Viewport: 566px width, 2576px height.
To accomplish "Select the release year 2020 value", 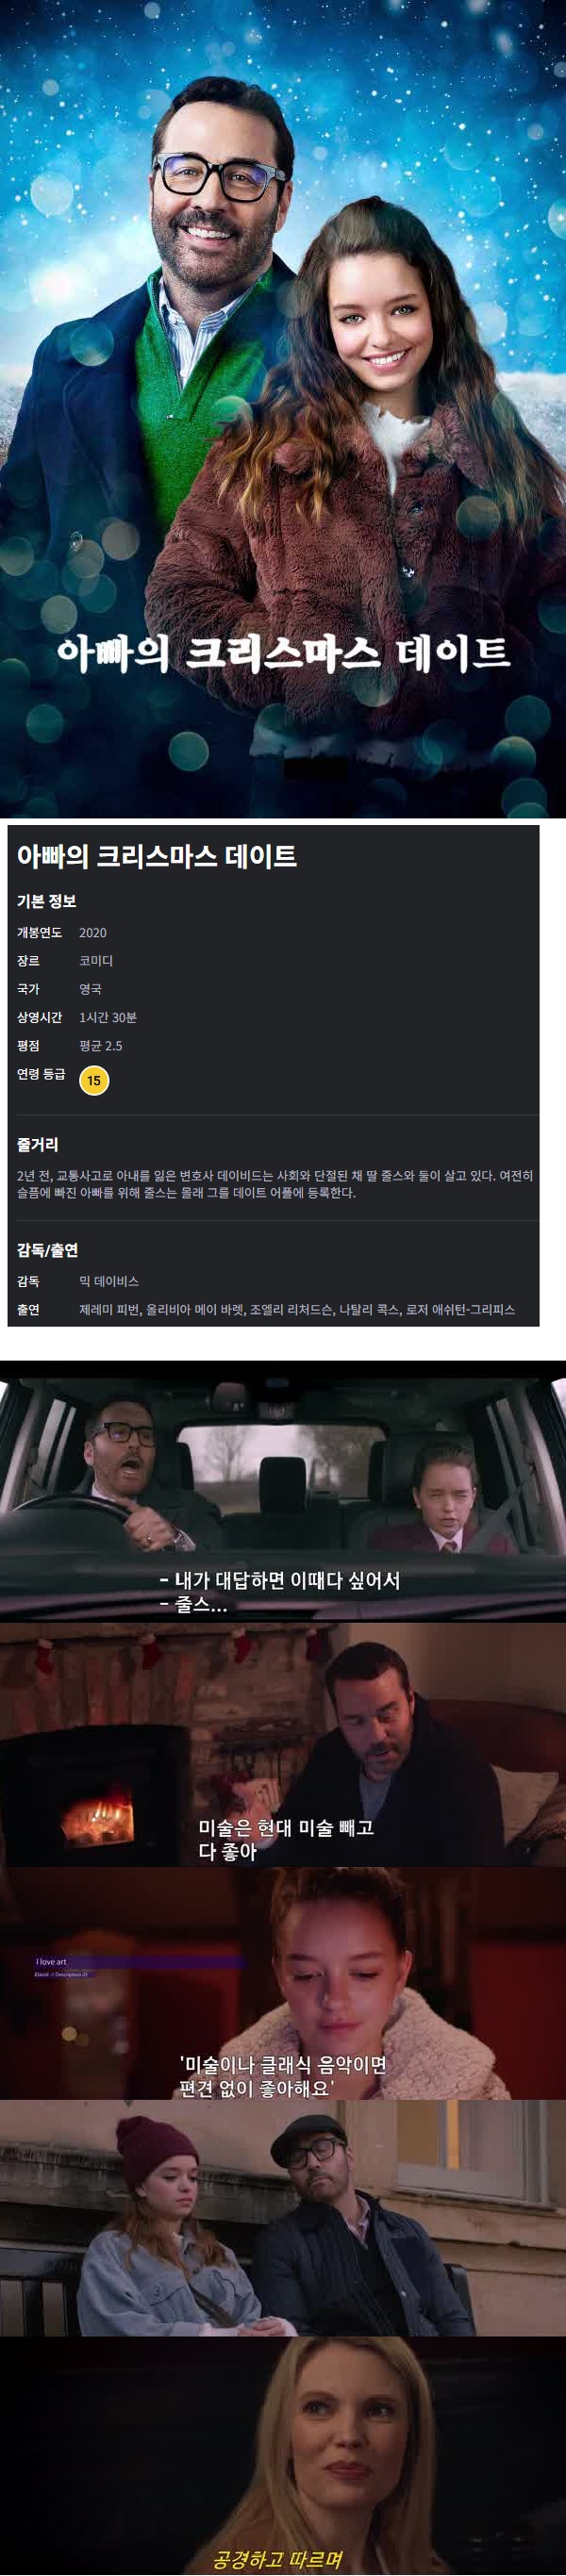I will 93,932.
